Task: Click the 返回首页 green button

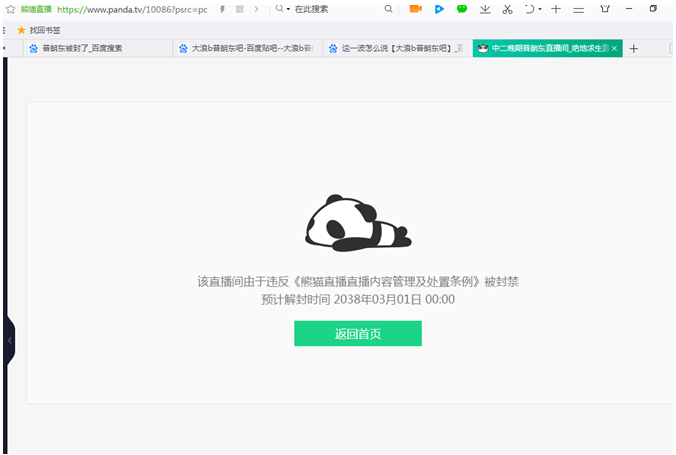Action: 358,333
